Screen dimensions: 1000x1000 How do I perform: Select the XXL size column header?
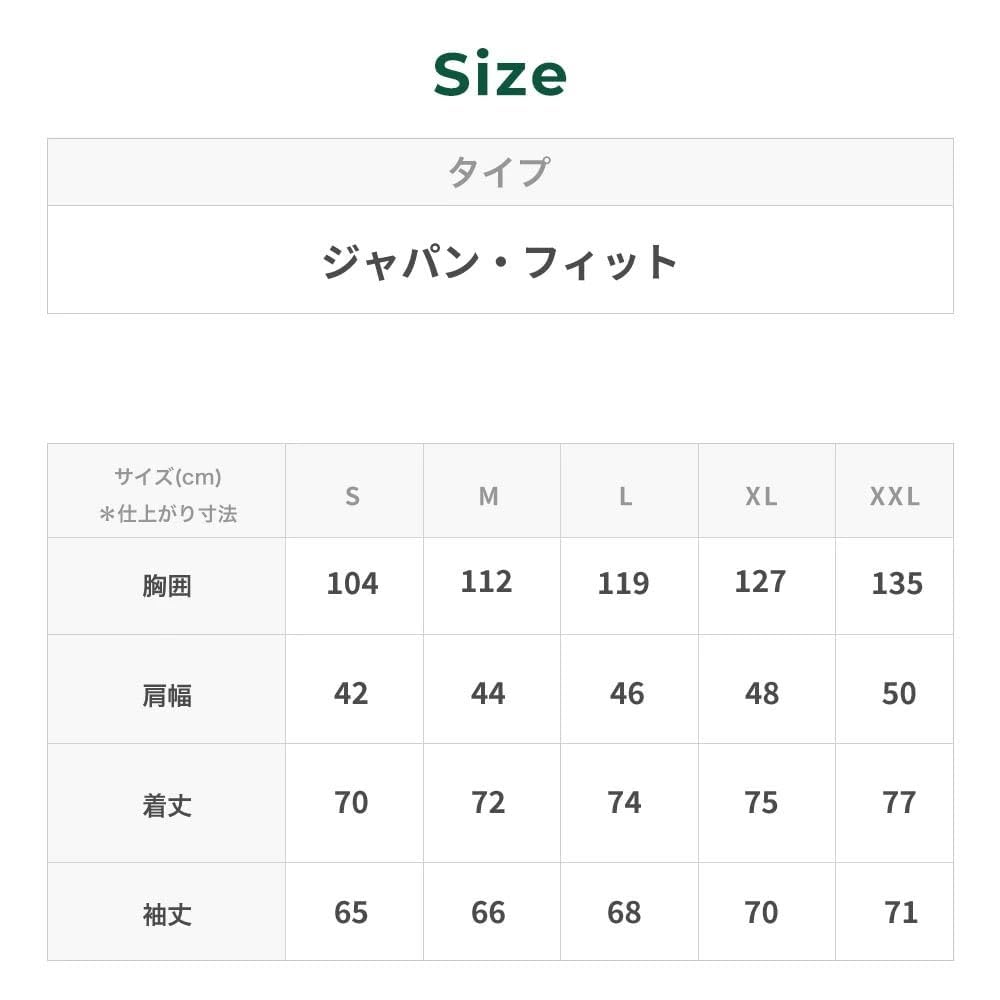click(x=895, y=496)
